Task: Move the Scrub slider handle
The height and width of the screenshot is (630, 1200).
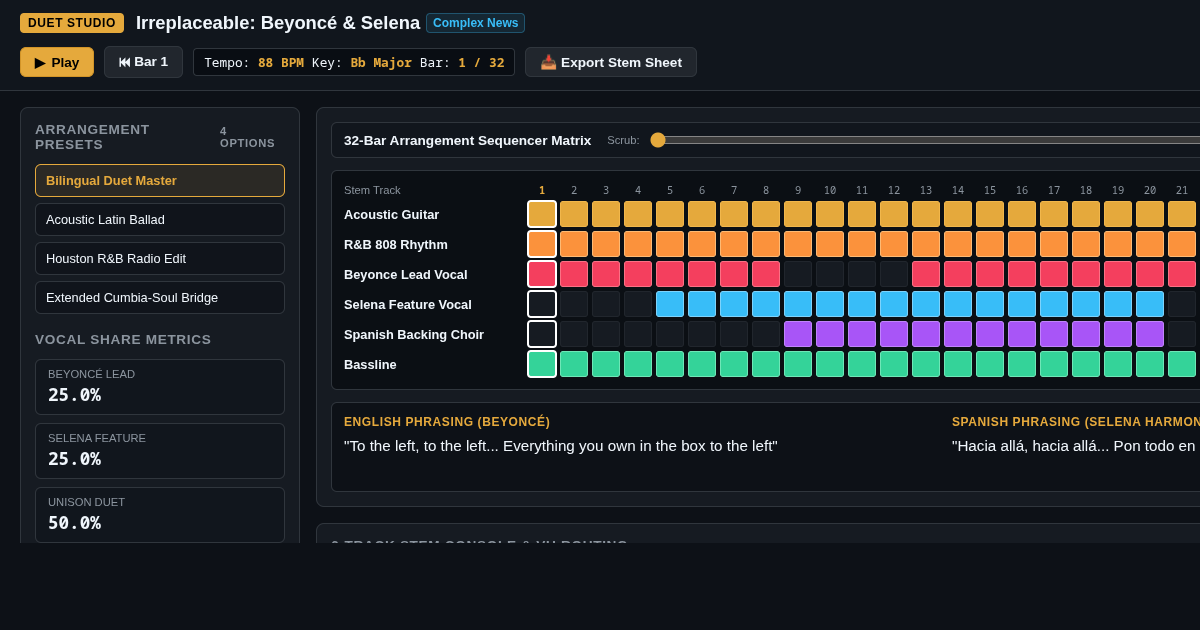Action: tap(658, 140)
